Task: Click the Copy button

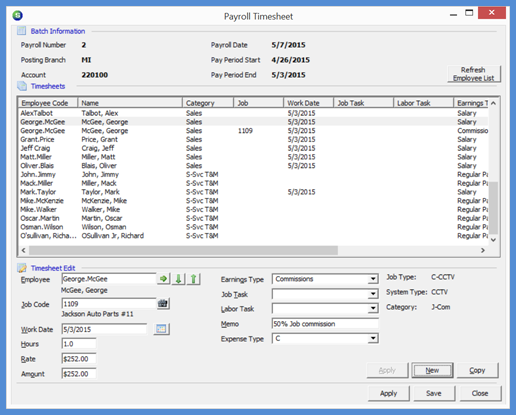Action: [x=477, y=370]
